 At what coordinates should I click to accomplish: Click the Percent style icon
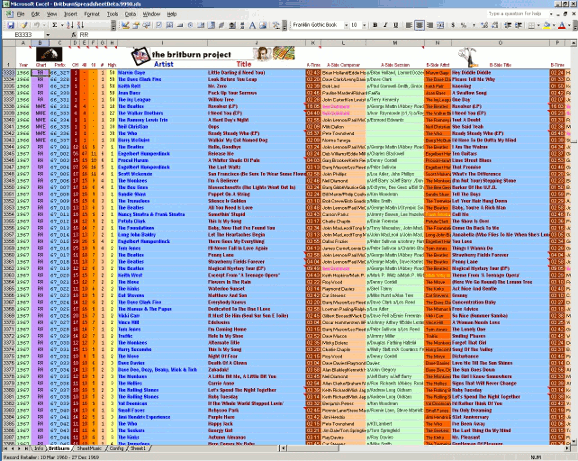point(464,25)
